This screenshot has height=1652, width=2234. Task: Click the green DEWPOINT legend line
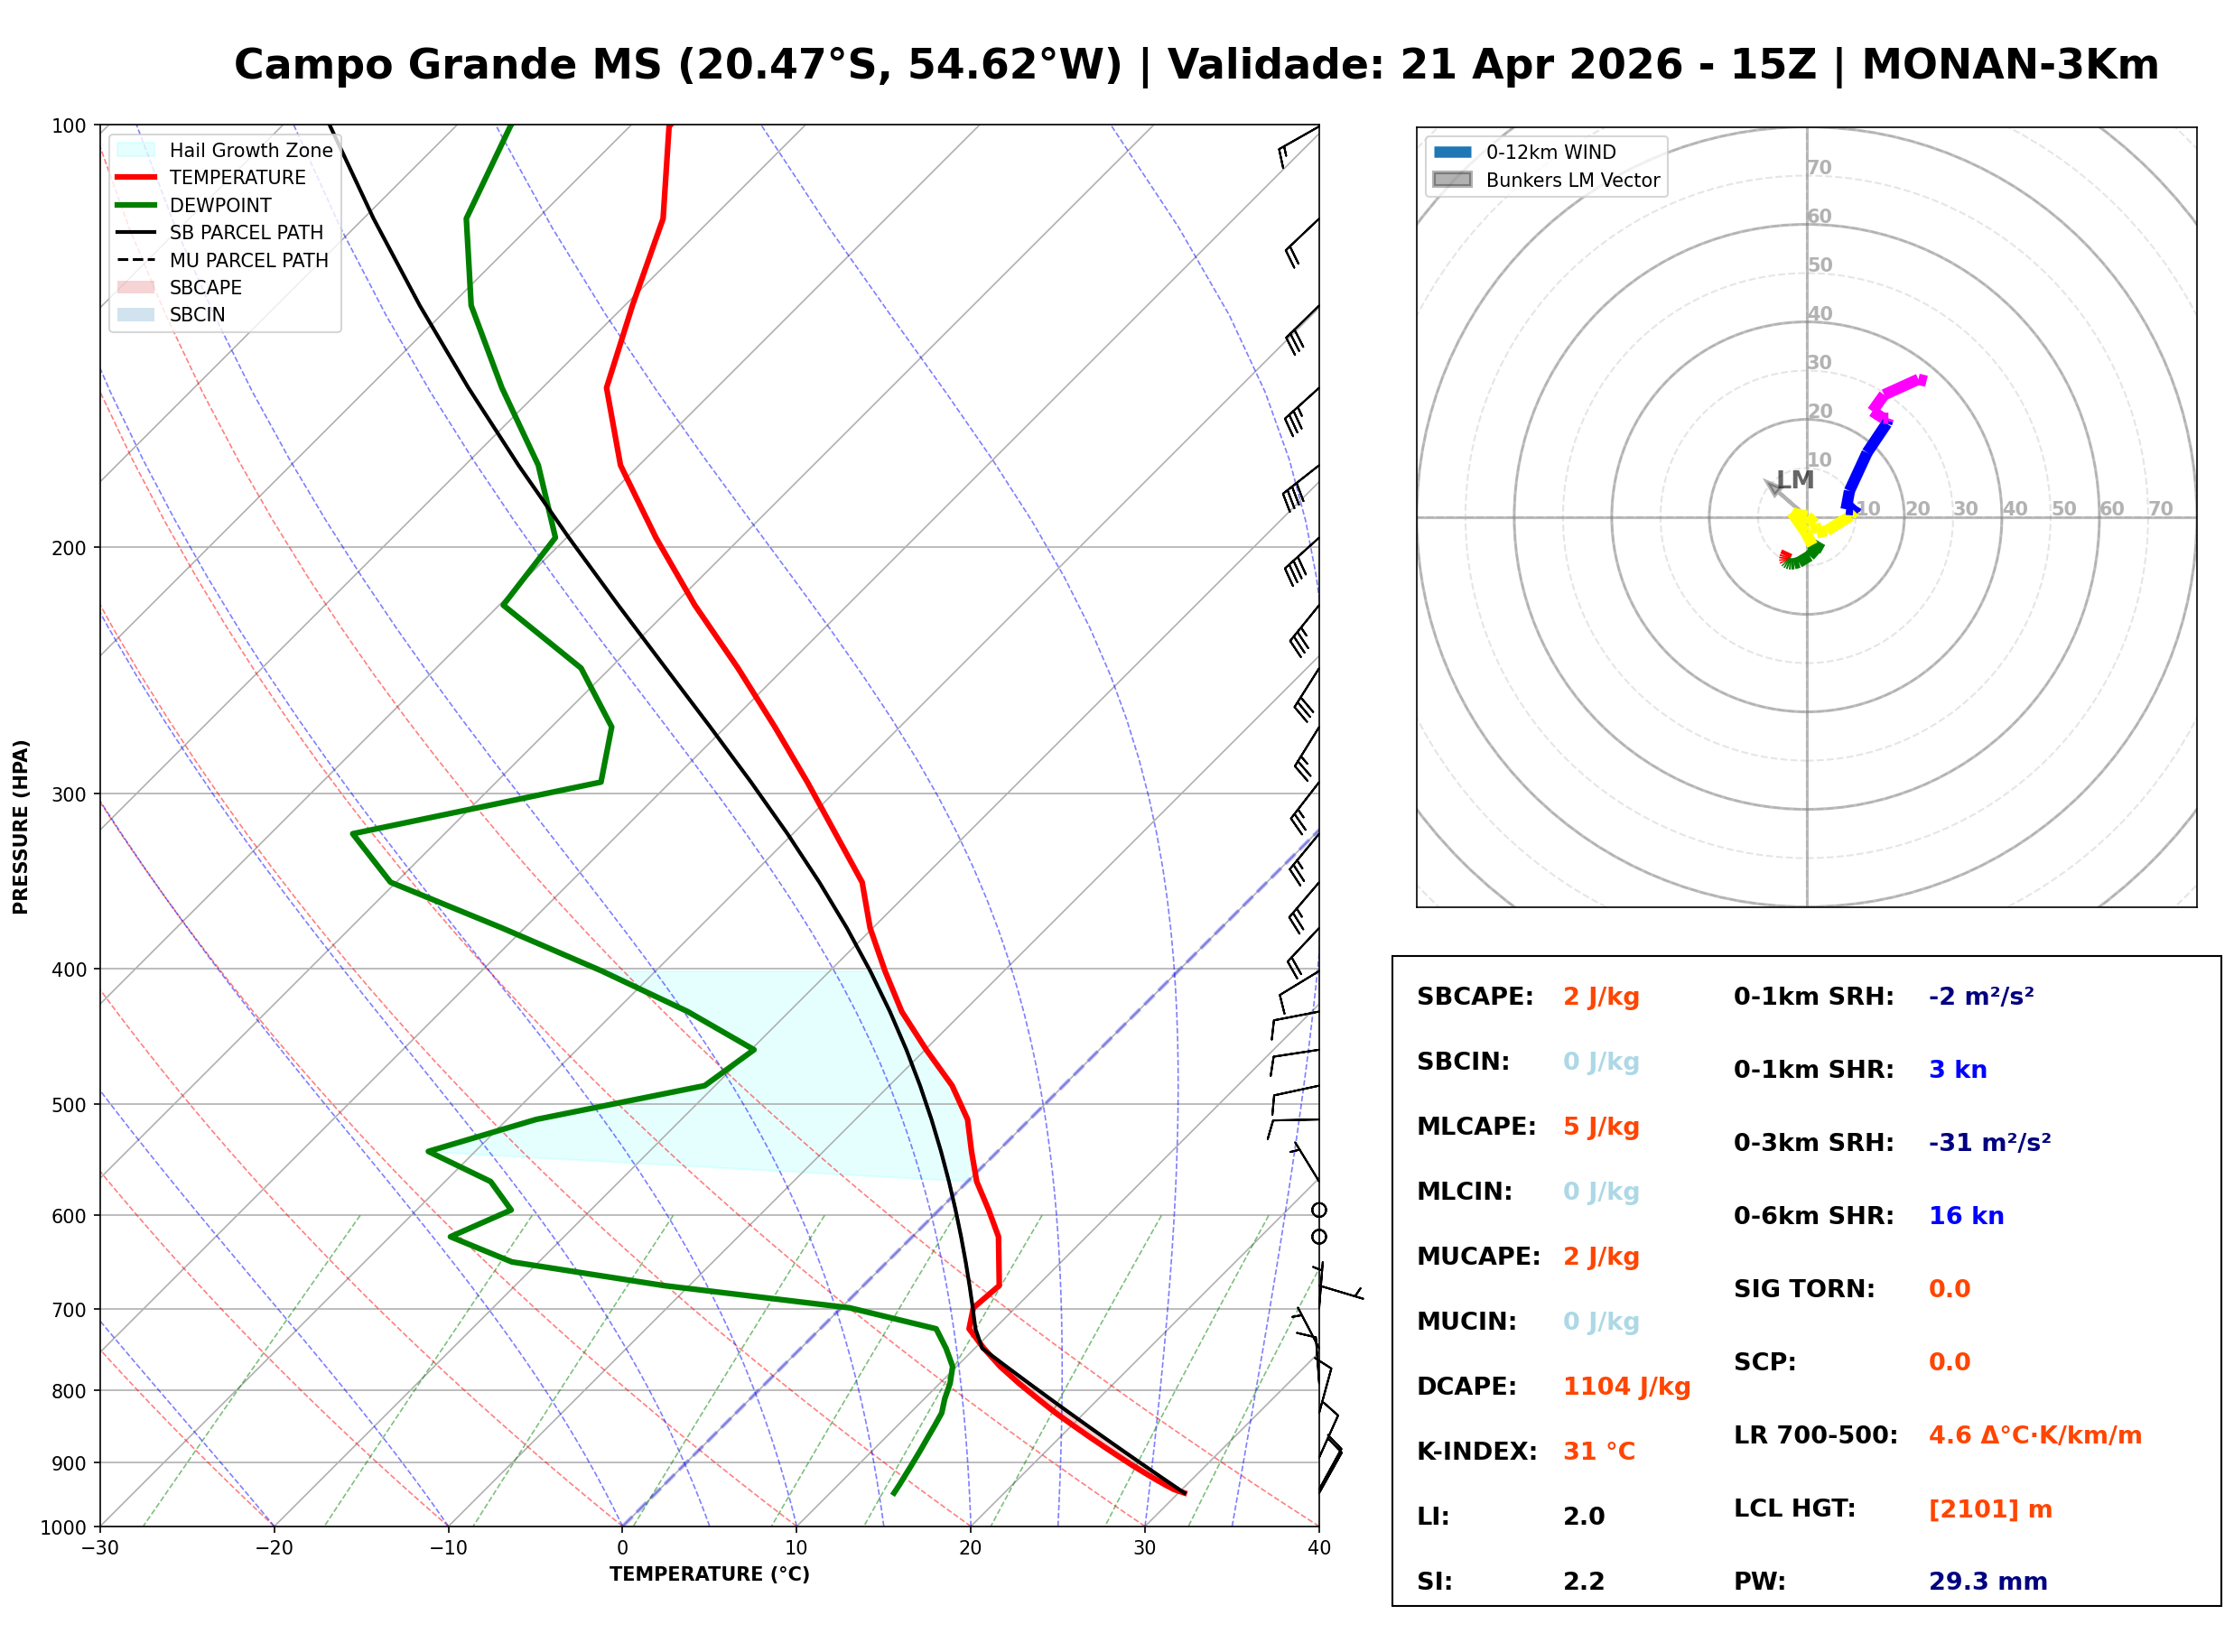[136, 205]
